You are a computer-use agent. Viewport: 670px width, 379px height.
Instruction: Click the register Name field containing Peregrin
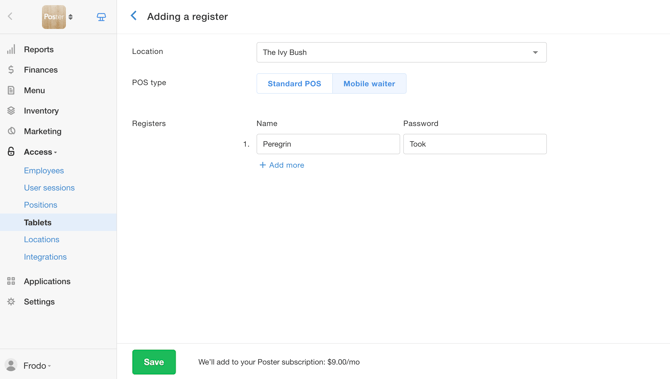[x=328, y=144]
